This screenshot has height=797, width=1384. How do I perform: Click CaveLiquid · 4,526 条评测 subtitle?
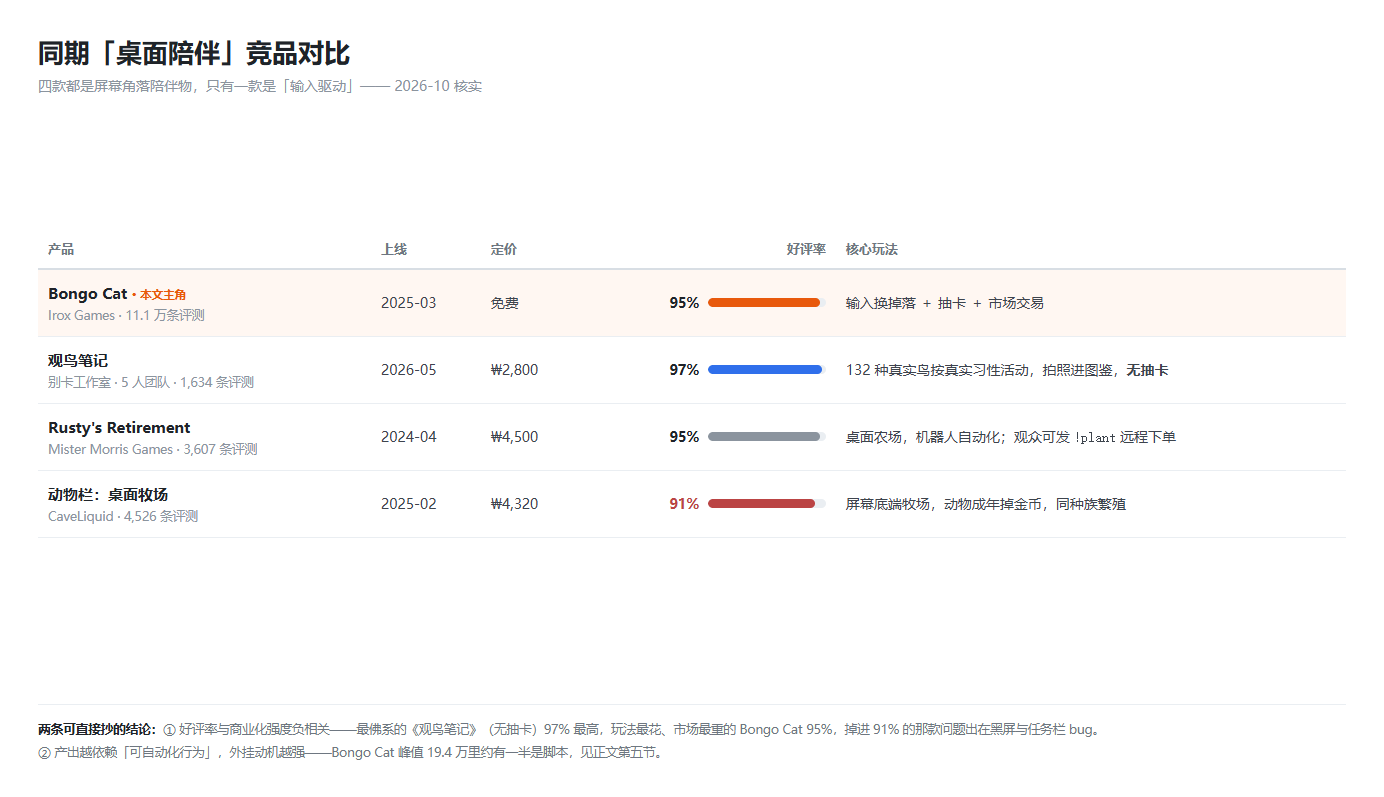(x=123, y=516)
